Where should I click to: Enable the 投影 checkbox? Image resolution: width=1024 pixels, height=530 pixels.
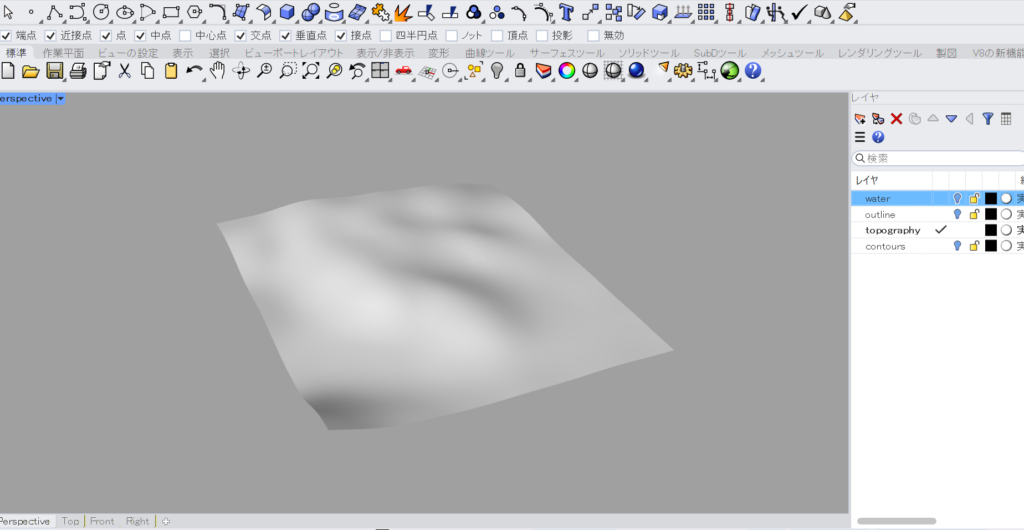tap(541, 35)
